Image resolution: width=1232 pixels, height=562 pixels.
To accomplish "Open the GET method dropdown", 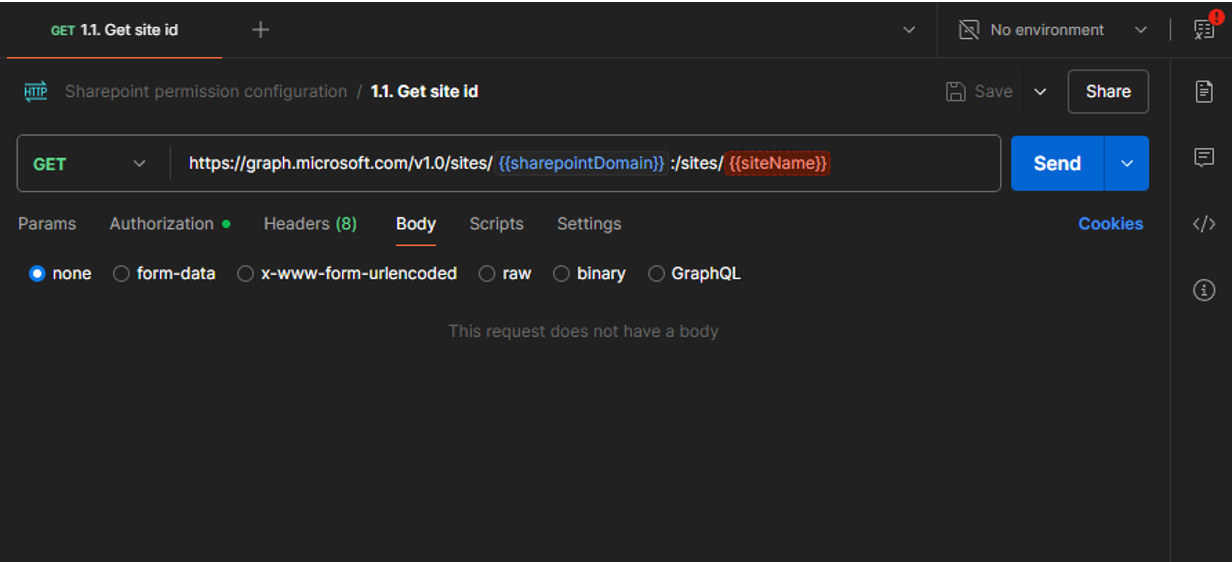I will [89, 164].
